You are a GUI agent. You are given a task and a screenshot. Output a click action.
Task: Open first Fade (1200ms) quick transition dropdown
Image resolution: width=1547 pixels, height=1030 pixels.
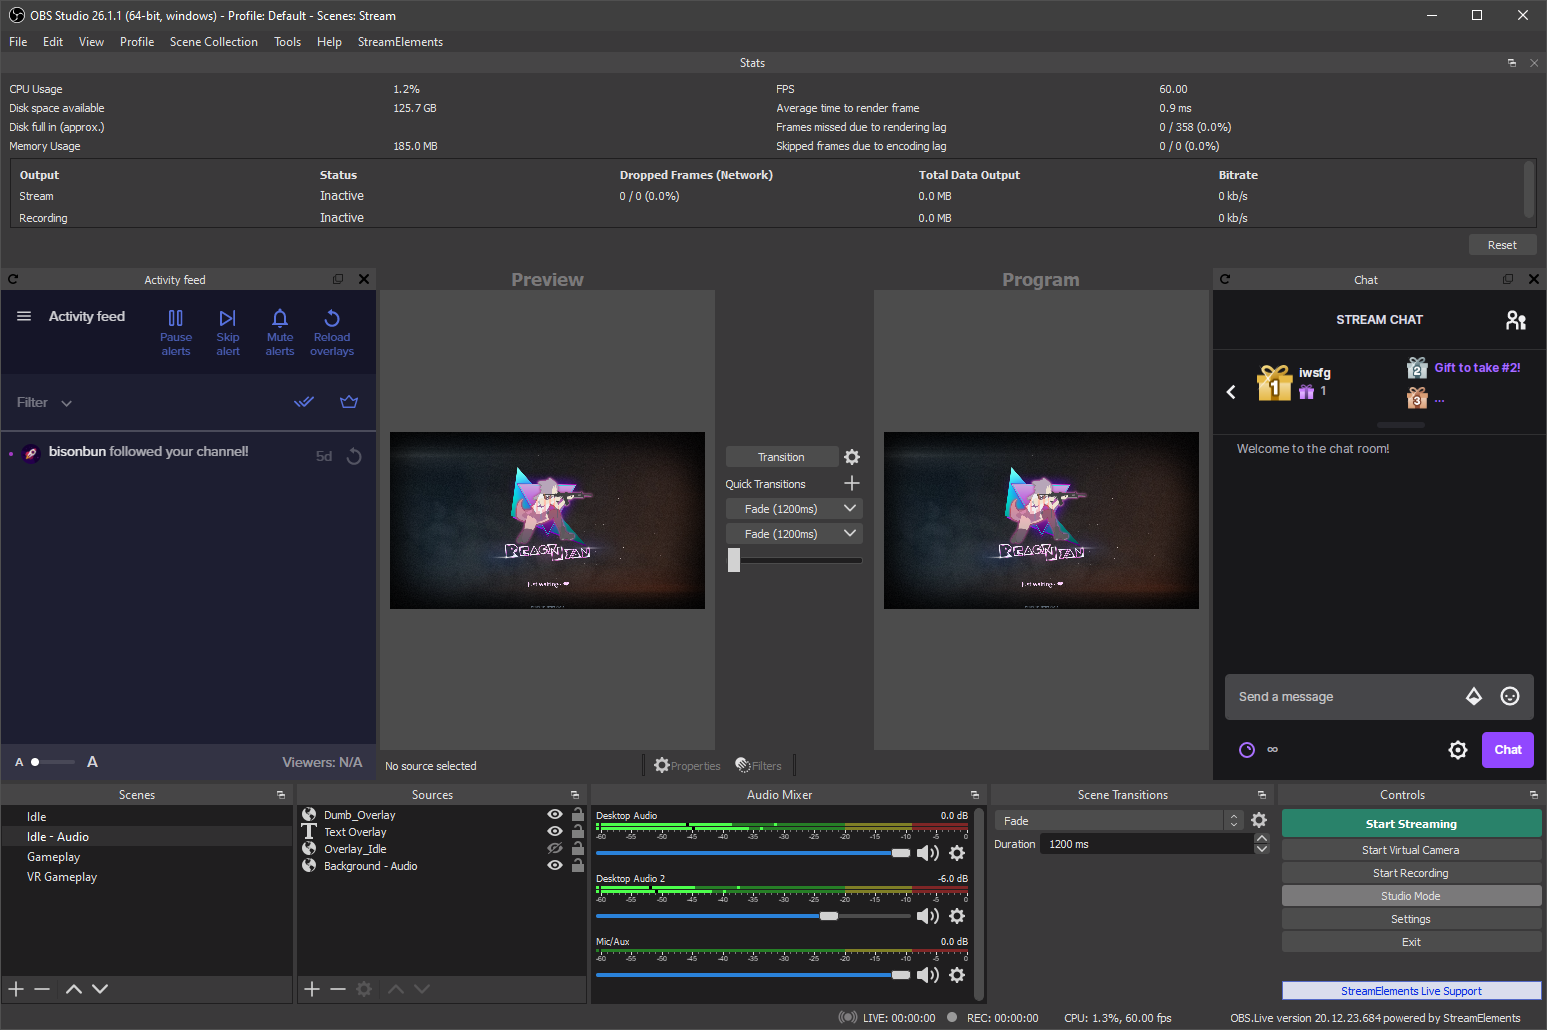click(794, 509)
